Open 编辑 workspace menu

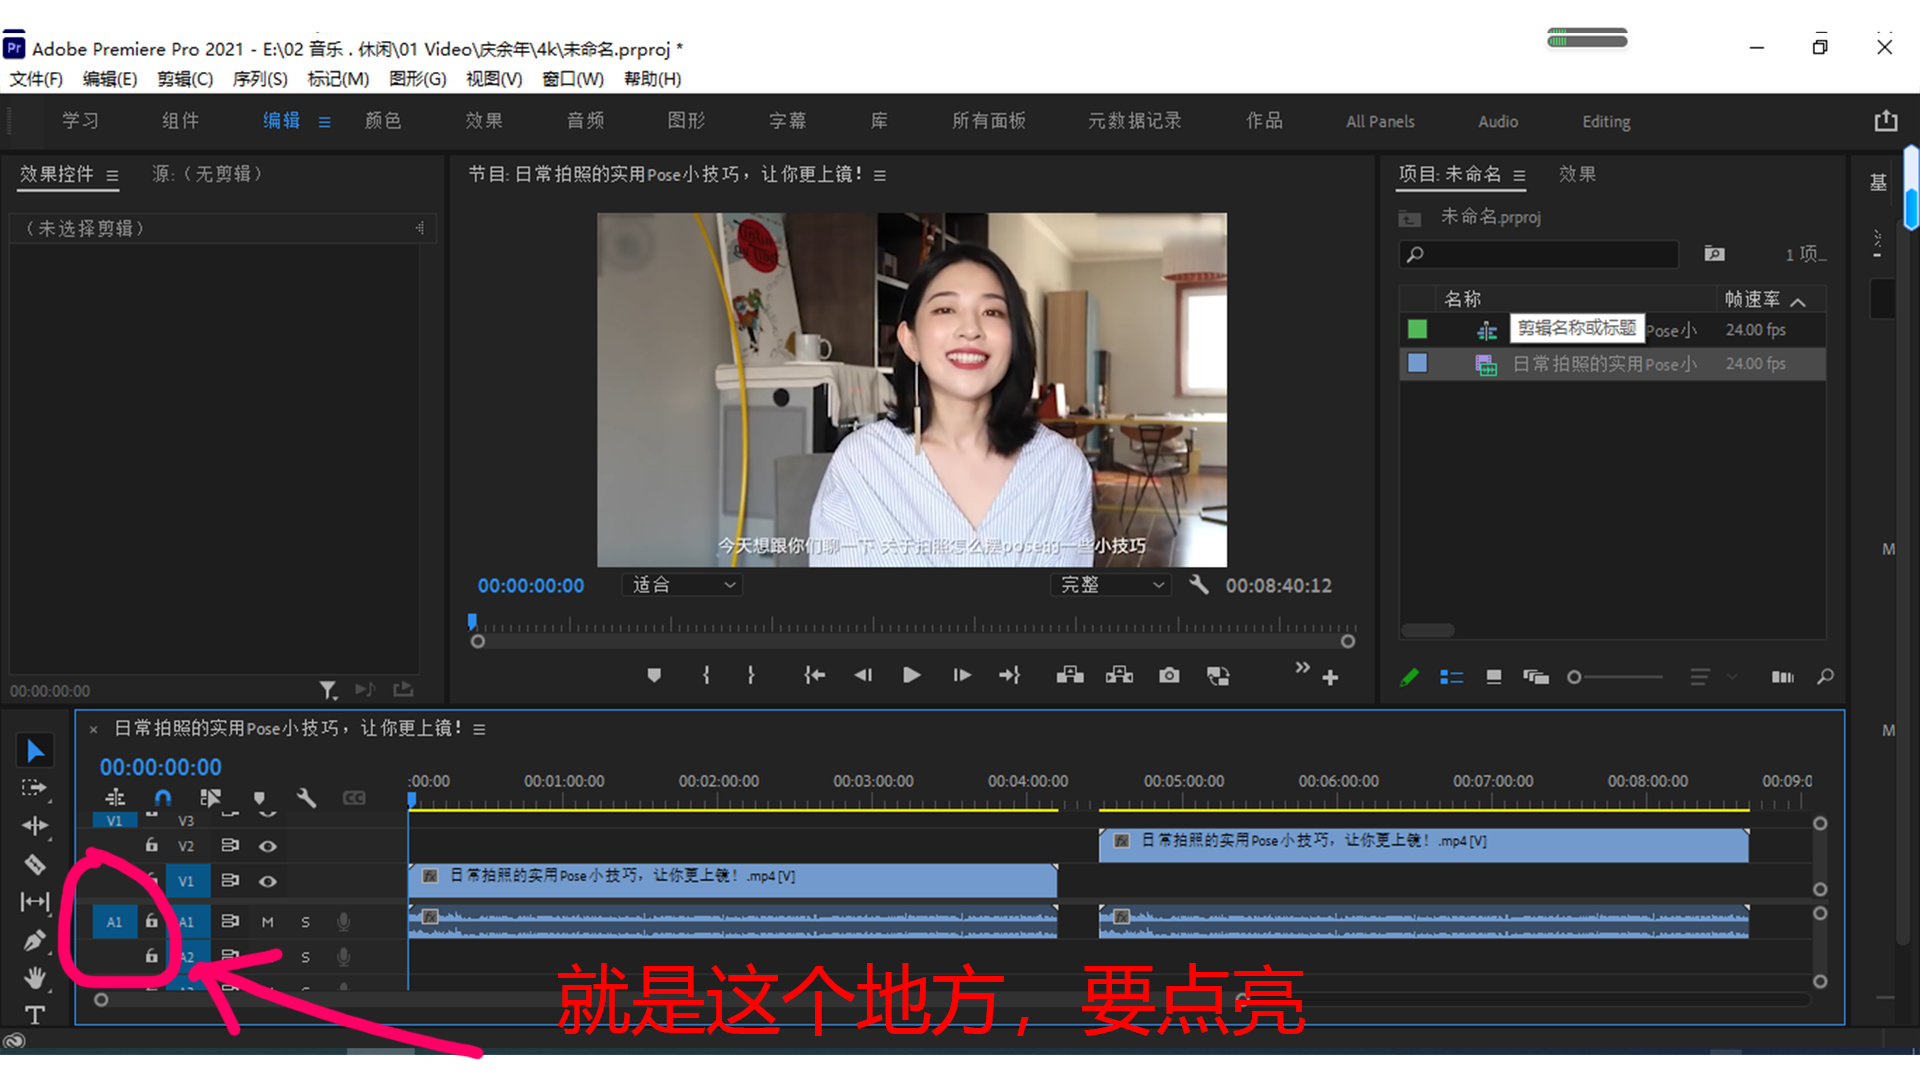tap(324, 122)
